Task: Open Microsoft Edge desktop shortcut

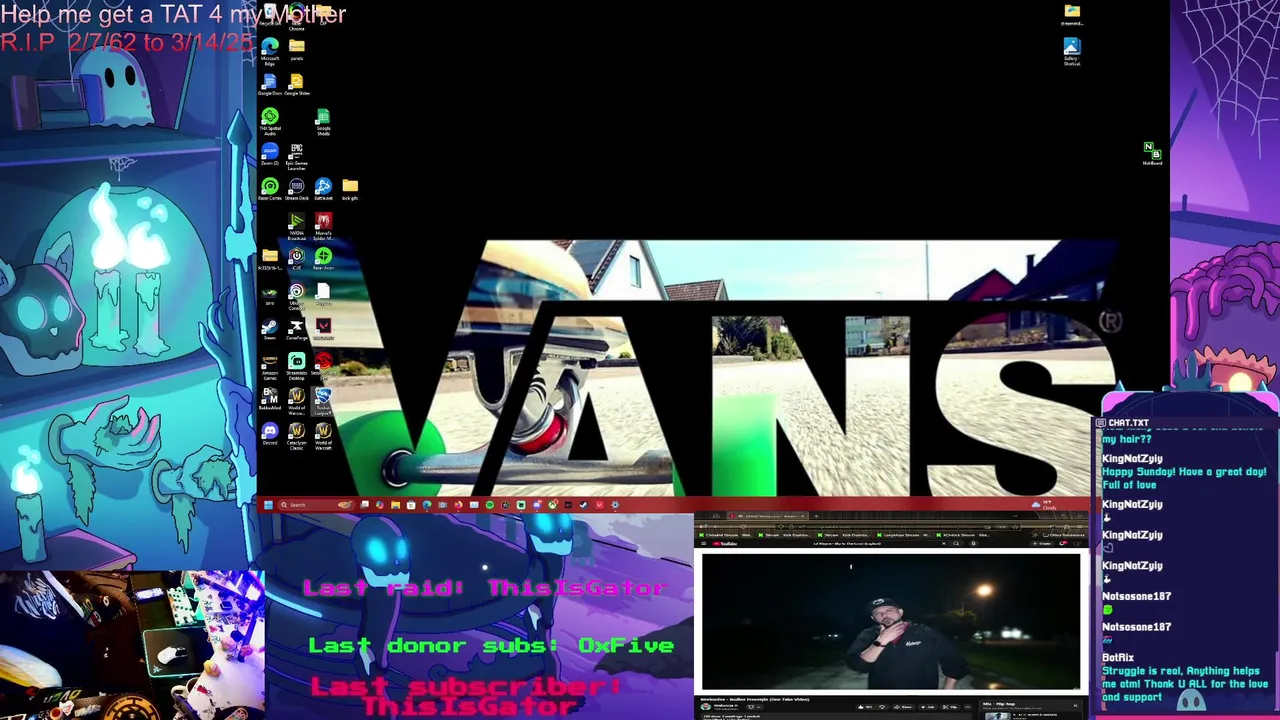Action: (x=270, y=50)
